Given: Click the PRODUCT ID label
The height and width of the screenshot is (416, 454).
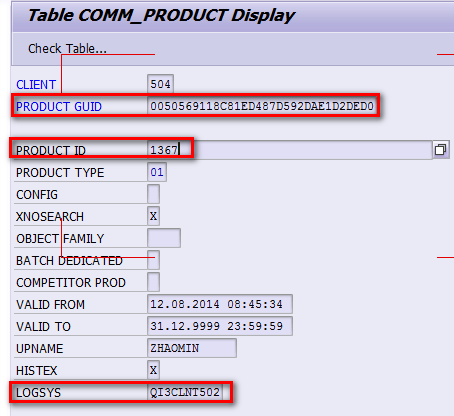Looking at the screenshot, I should [51, 151].
